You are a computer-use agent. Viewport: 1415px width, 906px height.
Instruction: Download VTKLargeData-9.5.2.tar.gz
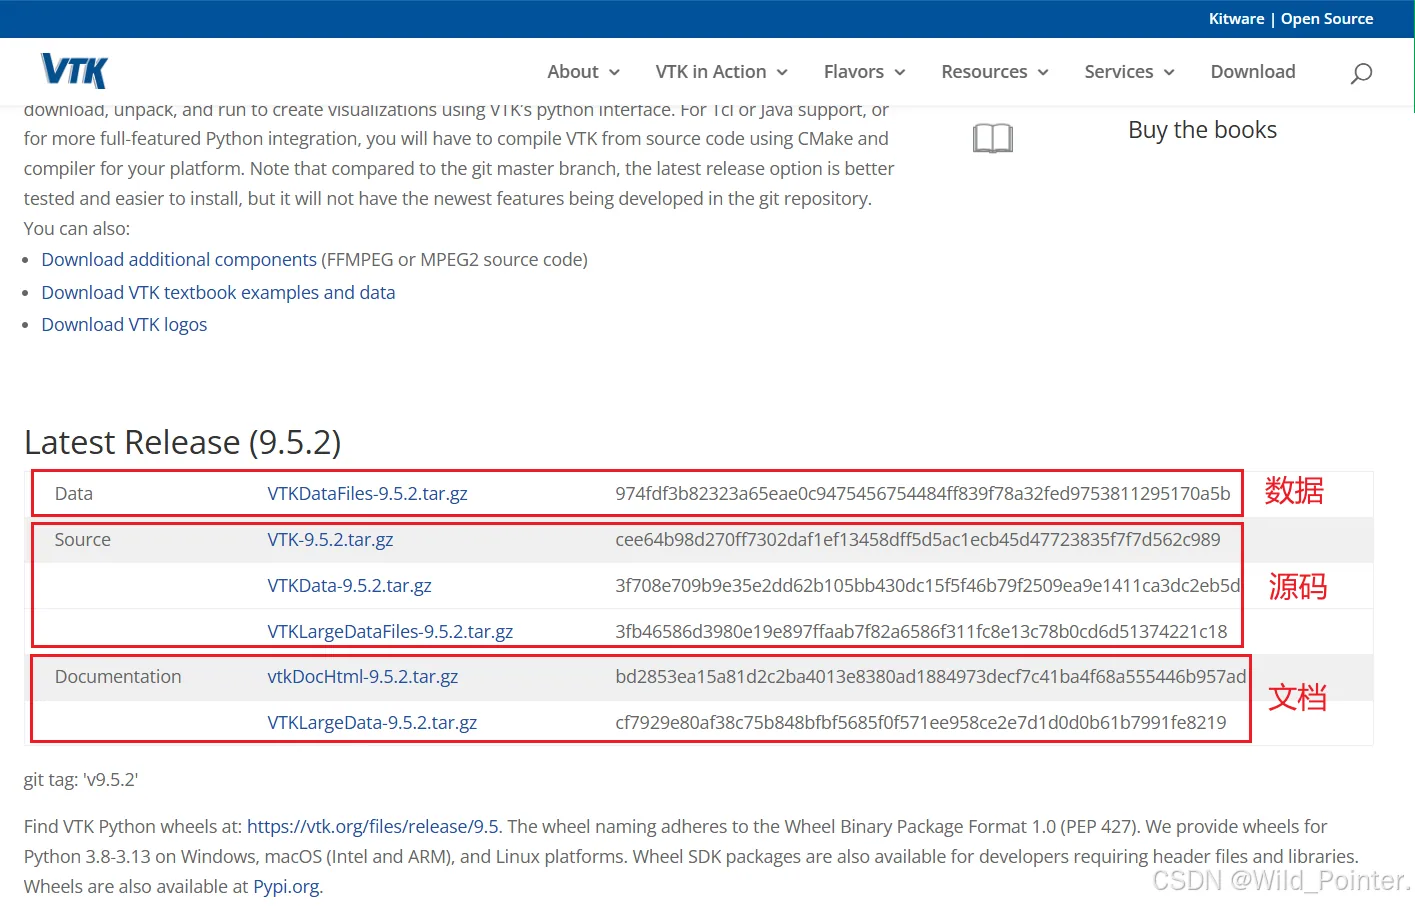click(372, 723)
